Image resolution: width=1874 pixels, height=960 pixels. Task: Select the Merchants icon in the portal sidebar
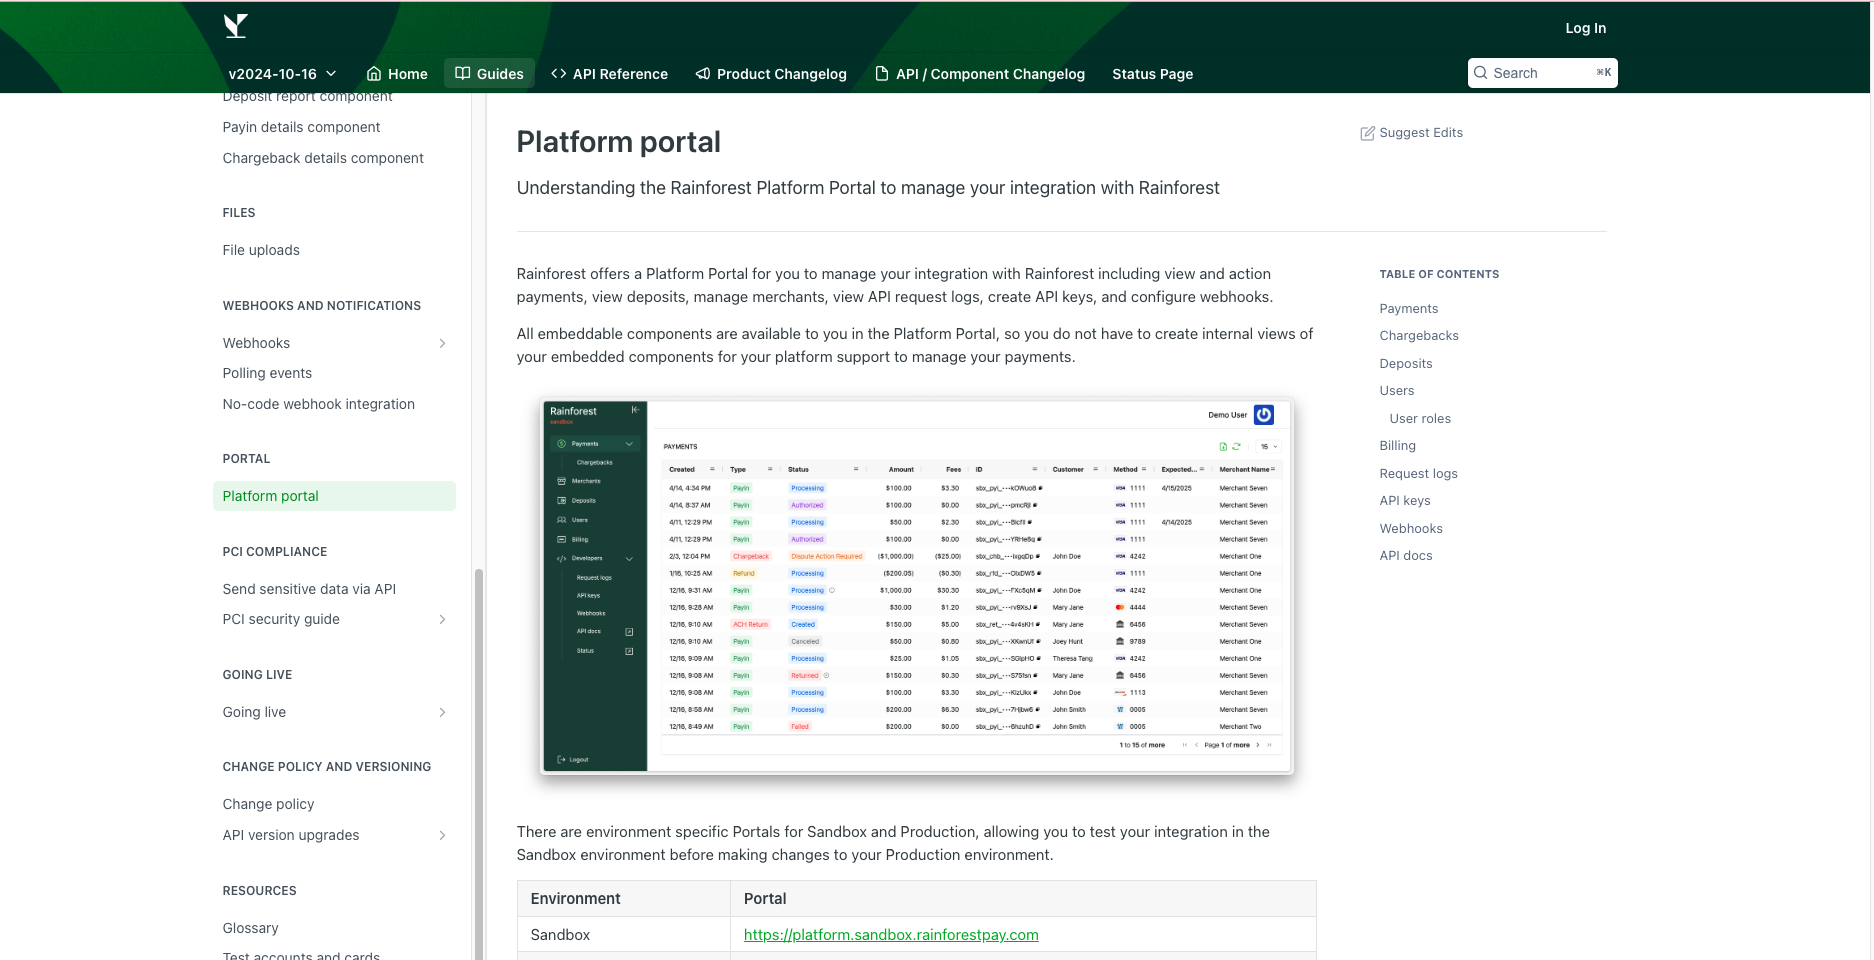561,481
